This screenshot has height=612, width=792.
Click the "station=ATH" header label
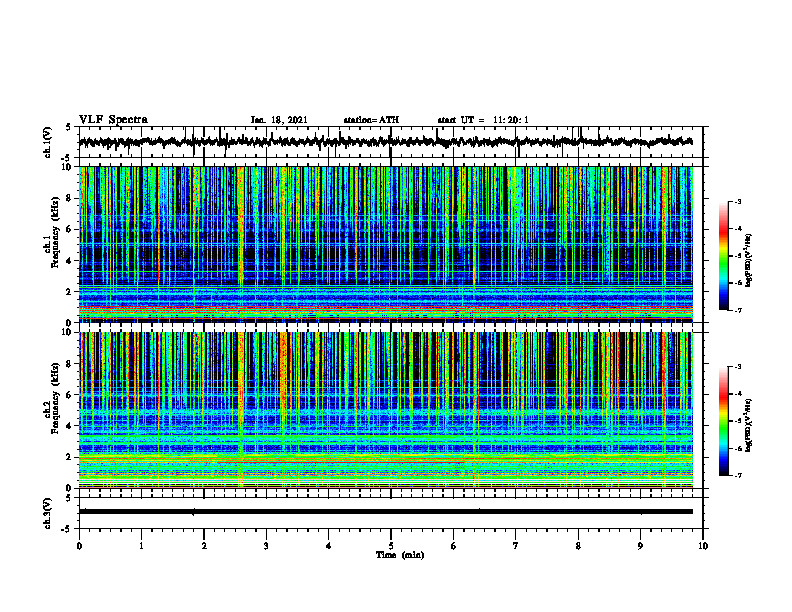tap(371, 120)
